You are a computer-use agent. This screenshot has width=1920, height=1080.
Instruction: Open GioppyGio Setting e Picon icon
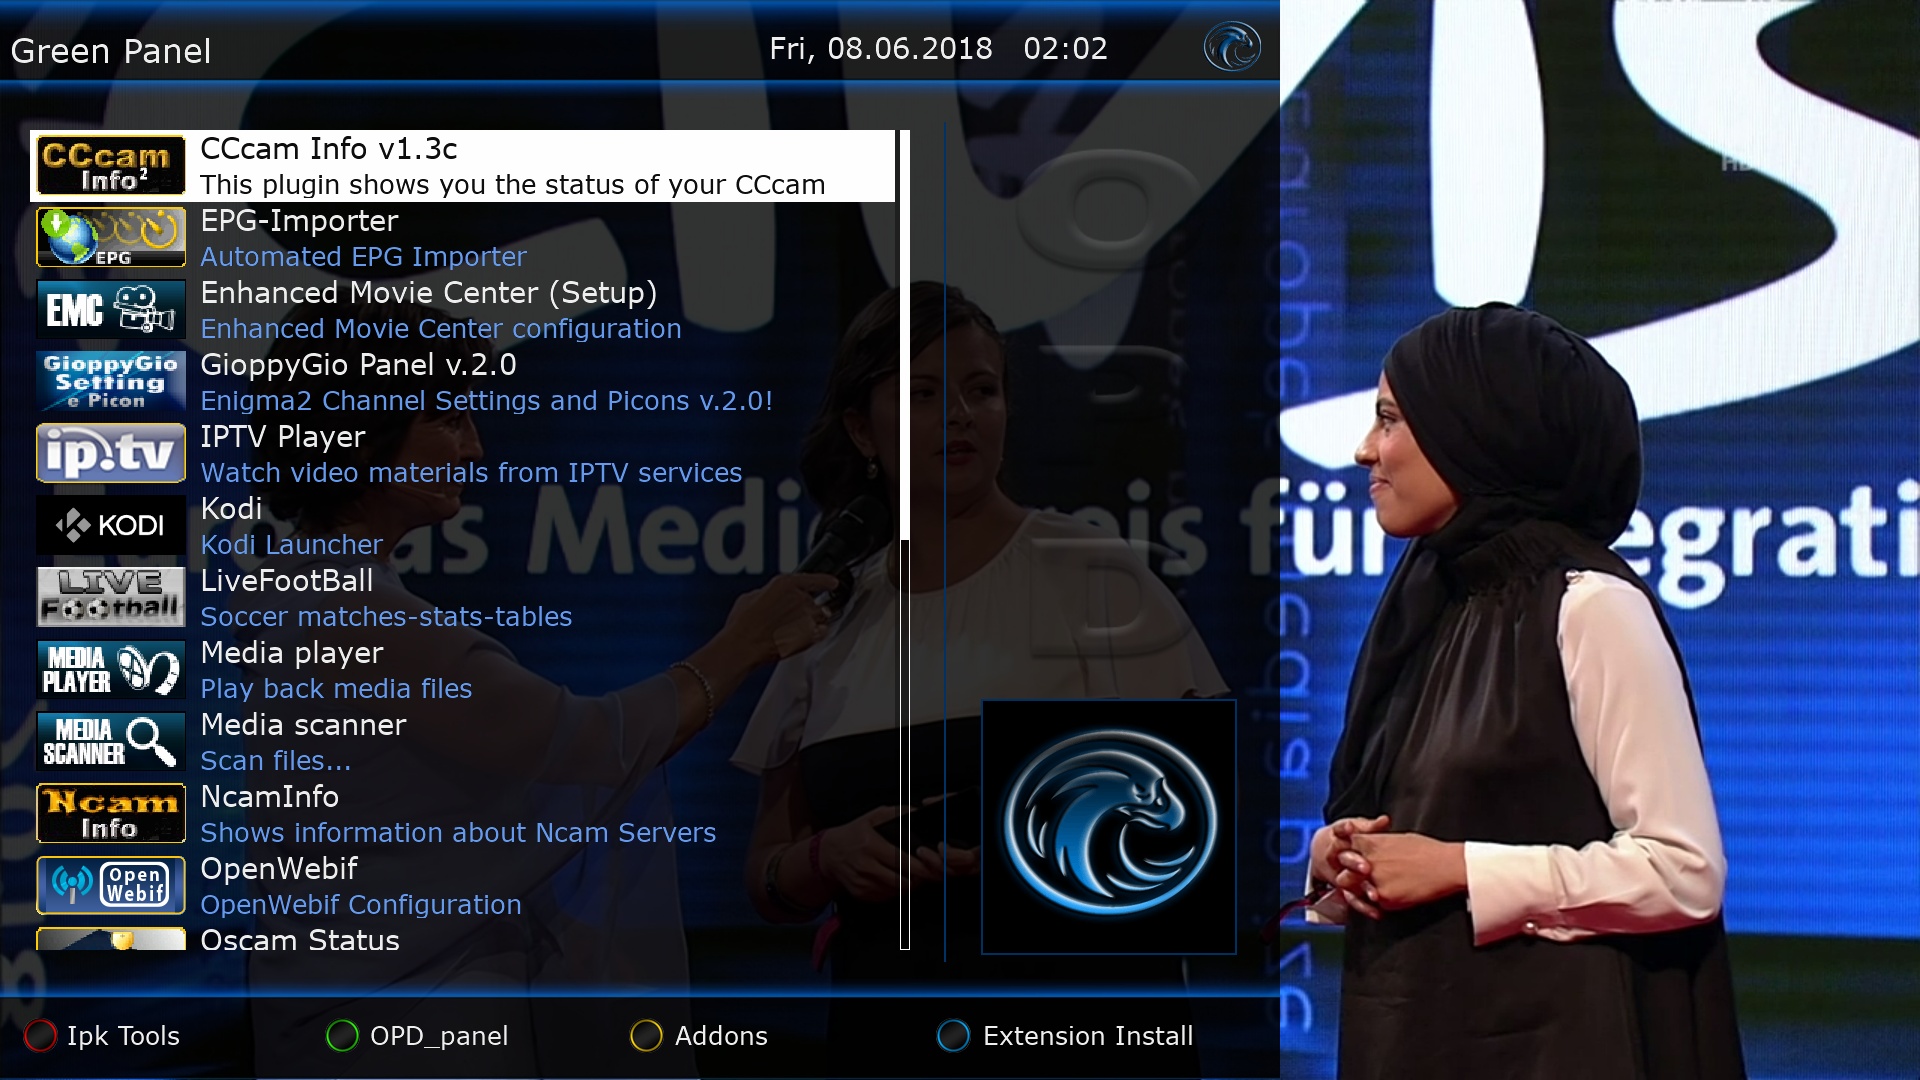tap(111, 381)
